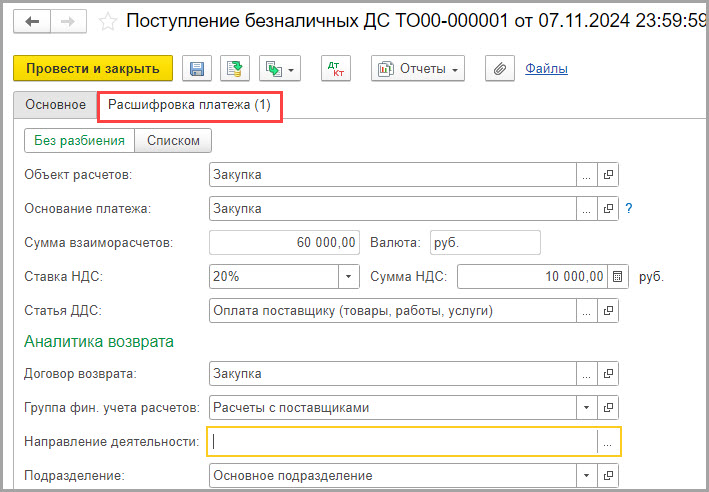Click Провести и закрыть button
Image resolution: width=709 pixels, height=492 pixels.
tap(93, 68)
